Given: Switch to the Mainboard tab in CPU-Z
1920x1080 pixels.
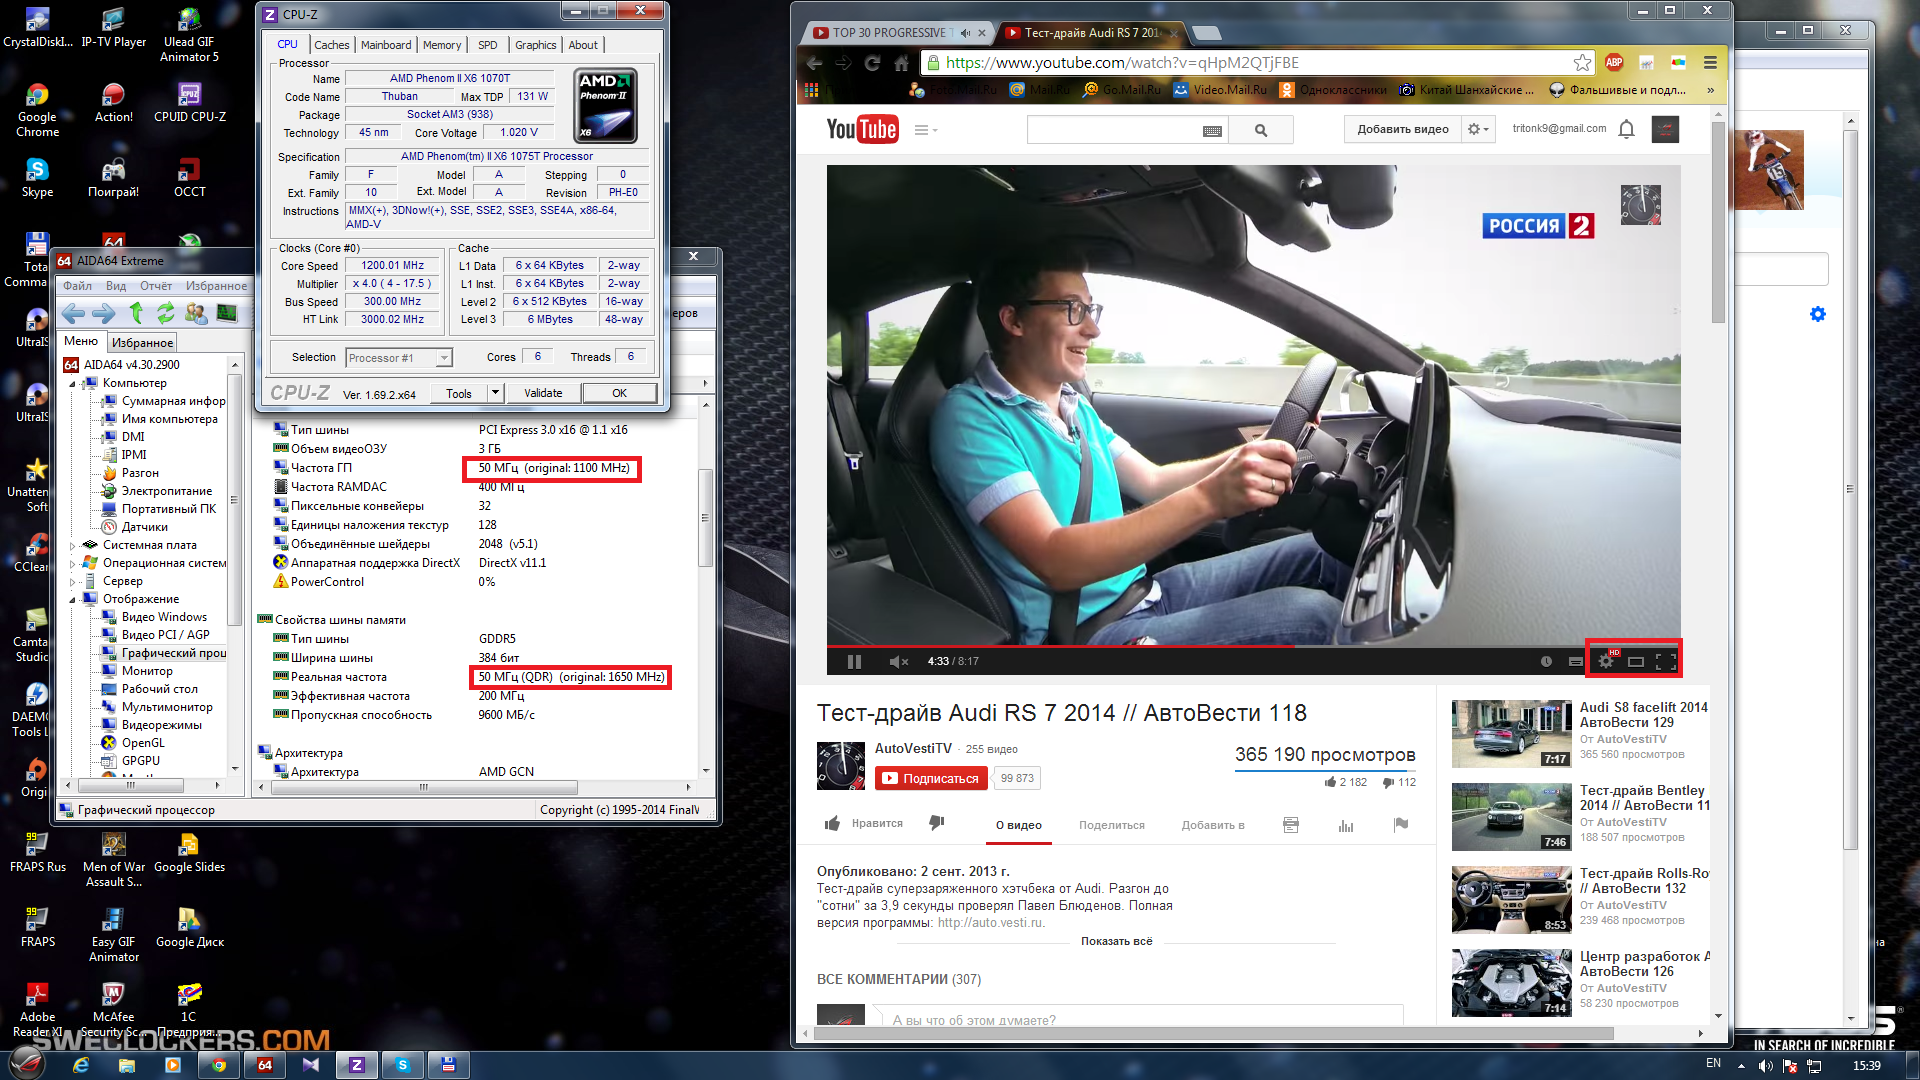Looking at the screenshot, I should 386,45.
